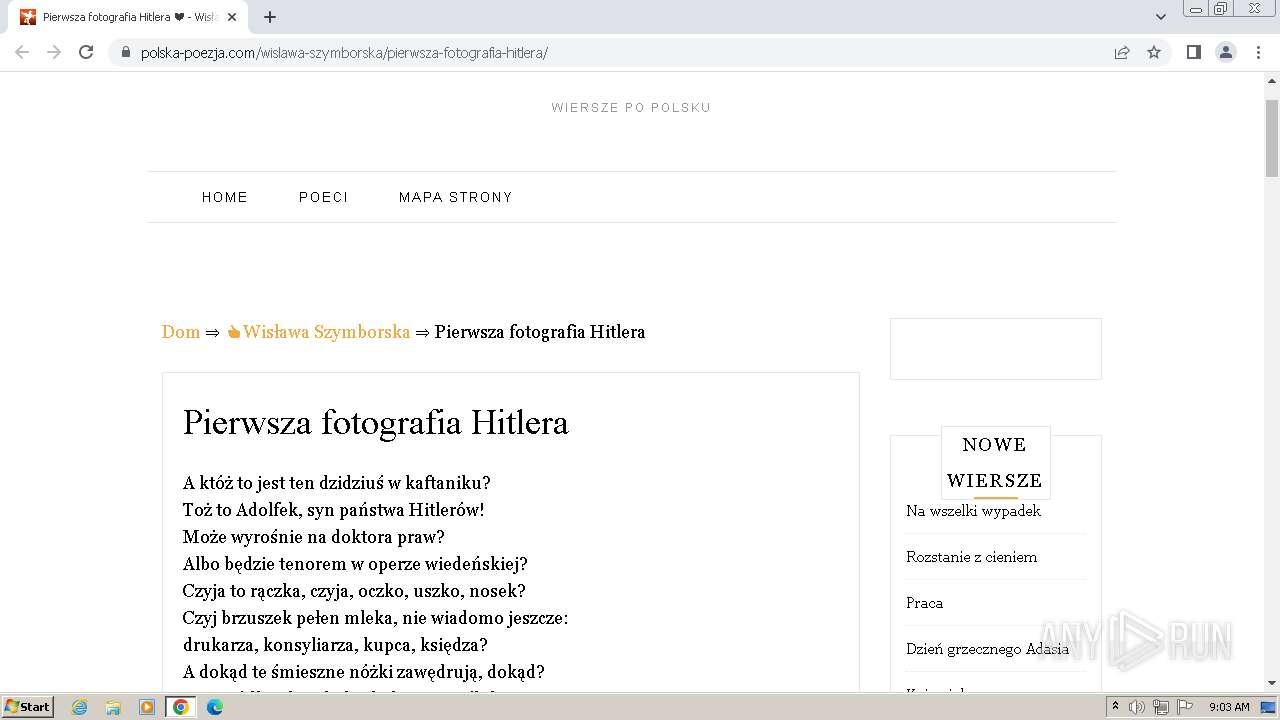Open the network tray icon

[x=1161, y=707]
